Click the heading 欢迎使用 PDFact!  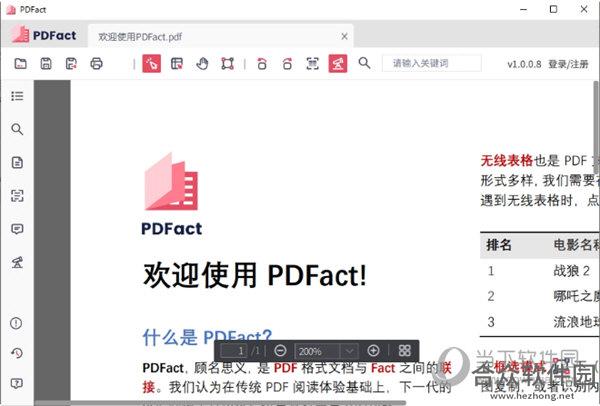point(255,275)
